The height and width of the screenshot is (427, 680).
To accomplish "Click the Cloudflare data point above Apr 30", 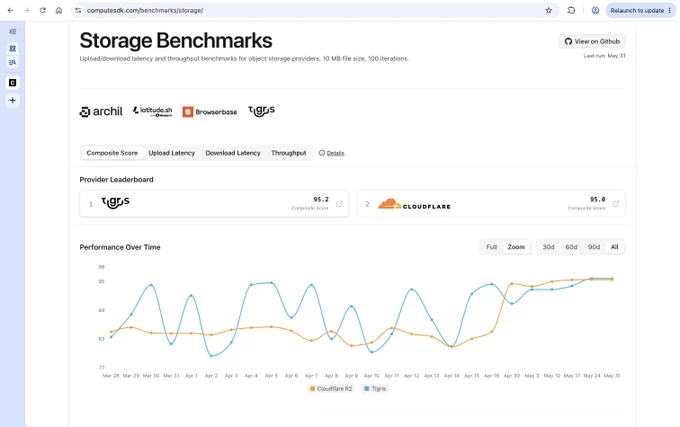I will click(x=512, y=284).
